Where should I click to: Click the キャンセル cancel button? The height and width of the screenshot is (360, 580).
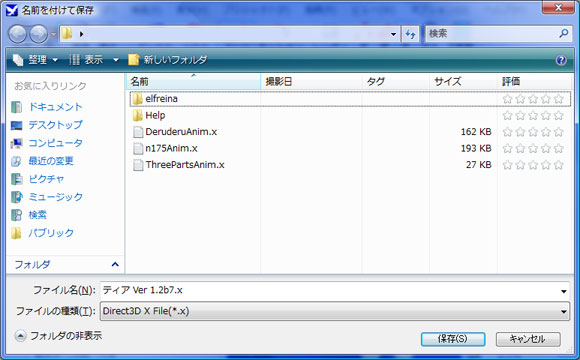pos(528,339)
